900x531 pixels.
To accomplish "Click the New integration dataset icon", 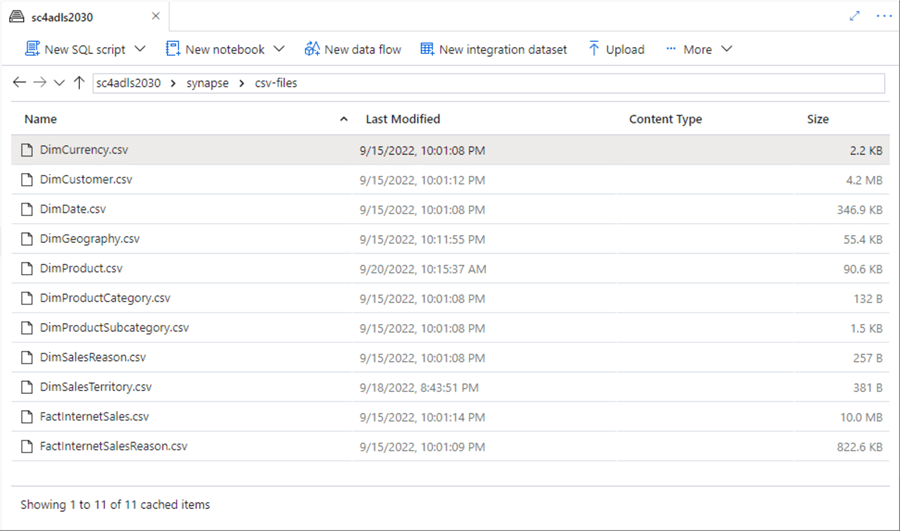I will (x=427, y=49).
